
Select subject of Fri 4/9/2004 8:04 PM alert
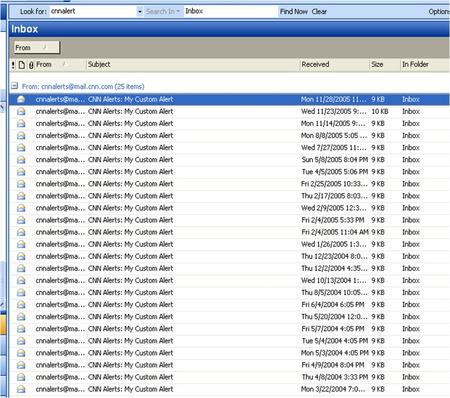point(130,365)
